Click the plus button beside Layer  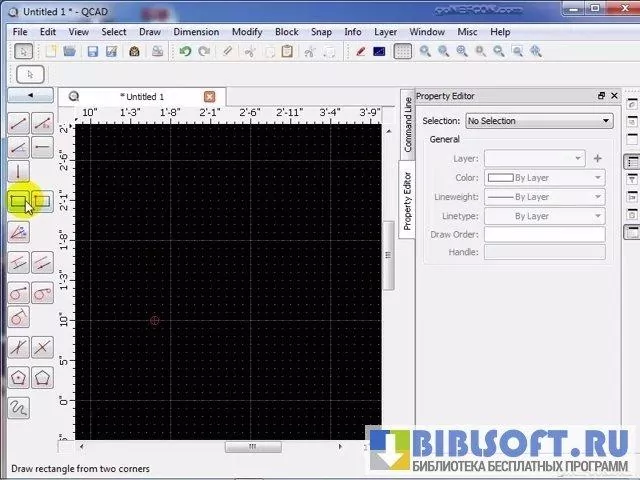click(598, 158)
